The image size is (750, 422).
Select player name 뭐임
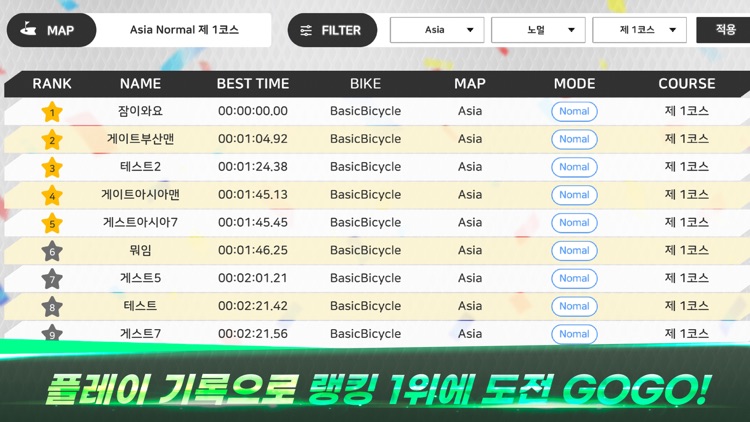click(x=140, y=250)
